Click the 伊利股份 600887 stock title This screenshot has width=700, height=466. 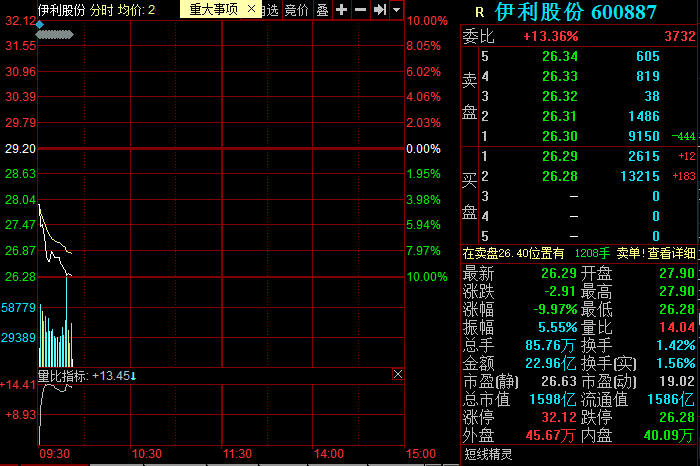click(576, 12)
